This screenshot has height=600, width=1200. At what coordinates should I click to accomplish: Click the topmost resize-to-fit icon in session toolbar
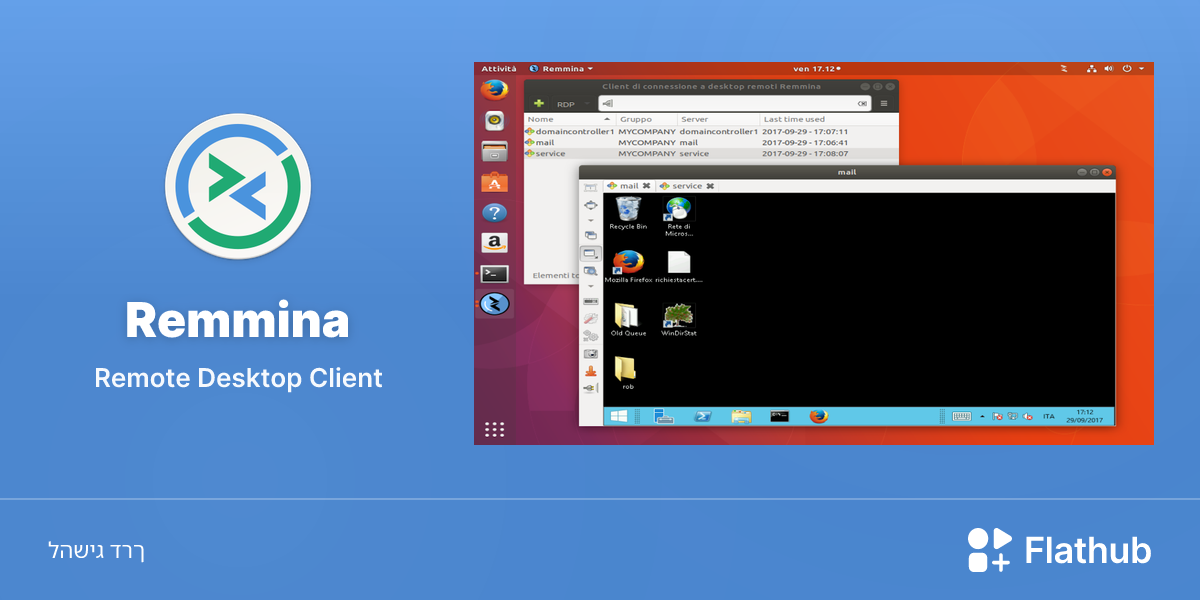(x=590, y=187)
